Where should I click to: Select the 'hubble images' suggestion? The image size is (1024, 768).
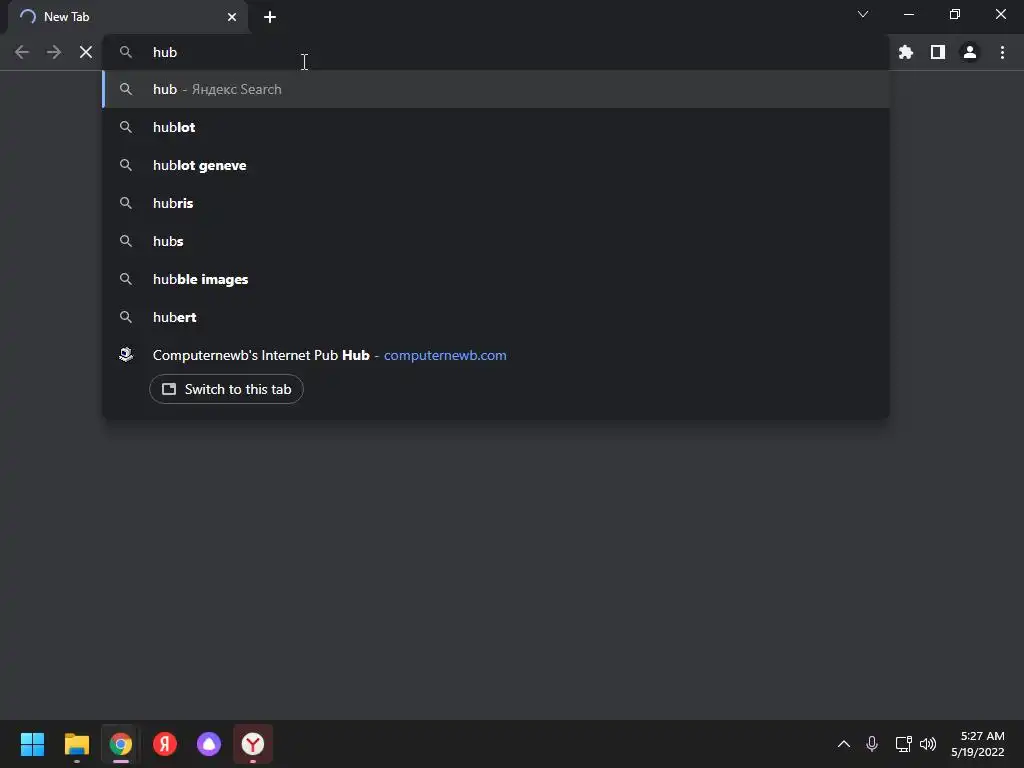click(496, 279)
